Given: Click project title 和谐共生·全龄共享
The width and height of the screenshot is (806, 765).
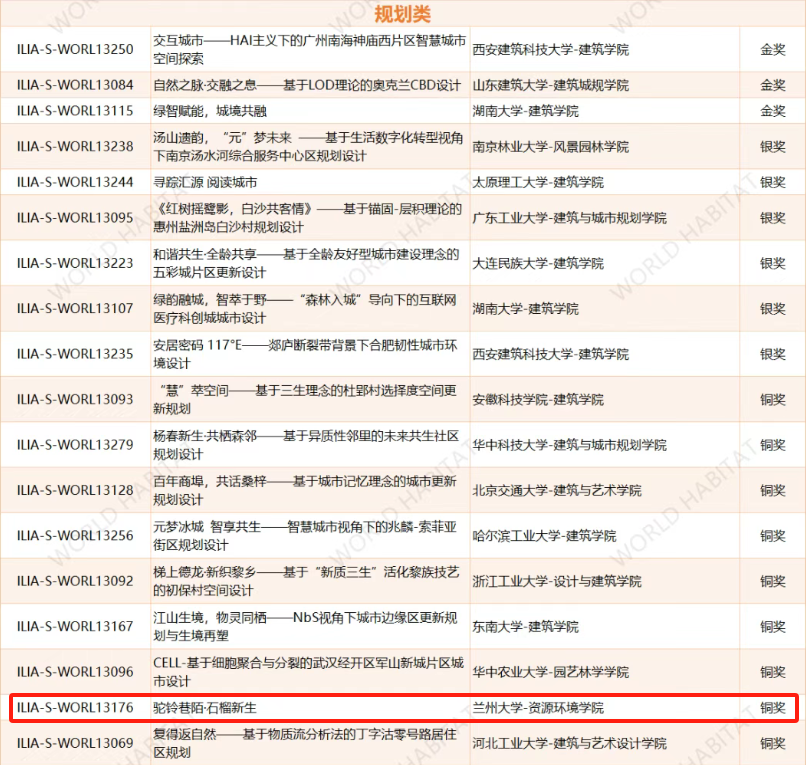Looking at the screenshot, I should coord(306,263).
